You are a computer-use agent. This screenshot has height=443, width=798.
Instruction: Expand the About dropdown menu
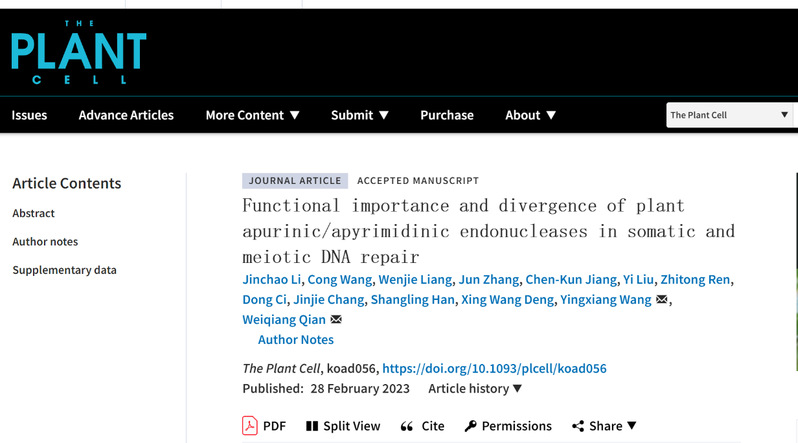530,115
